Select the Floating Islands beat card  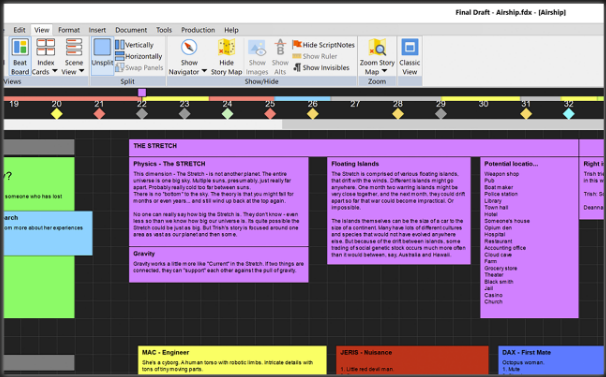tap(398, 211)
